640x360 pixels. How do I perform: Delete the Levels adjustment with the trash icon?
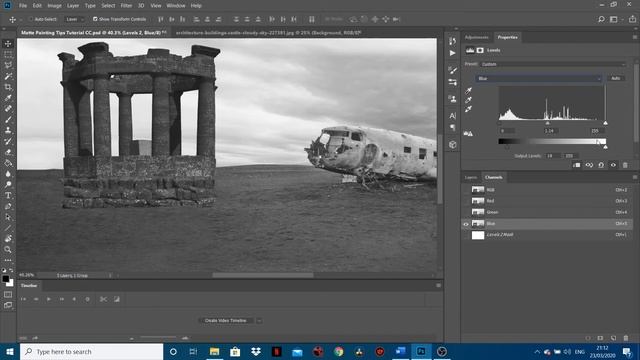(x=625, y=165)
